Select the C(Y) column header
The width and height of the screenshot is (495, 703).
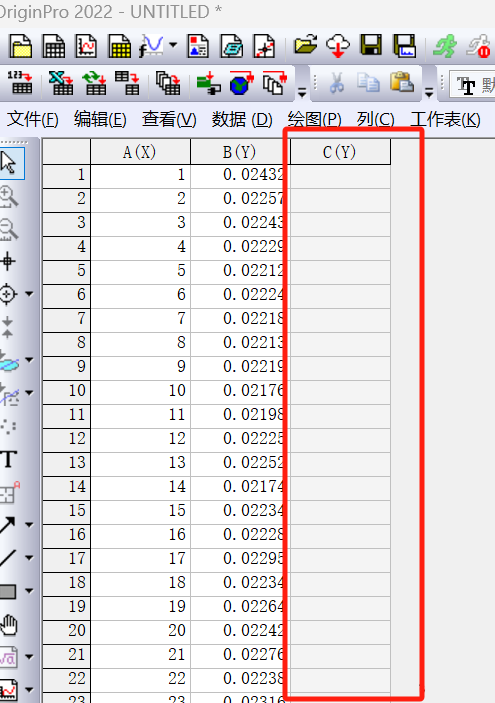[x=340, y=152]
